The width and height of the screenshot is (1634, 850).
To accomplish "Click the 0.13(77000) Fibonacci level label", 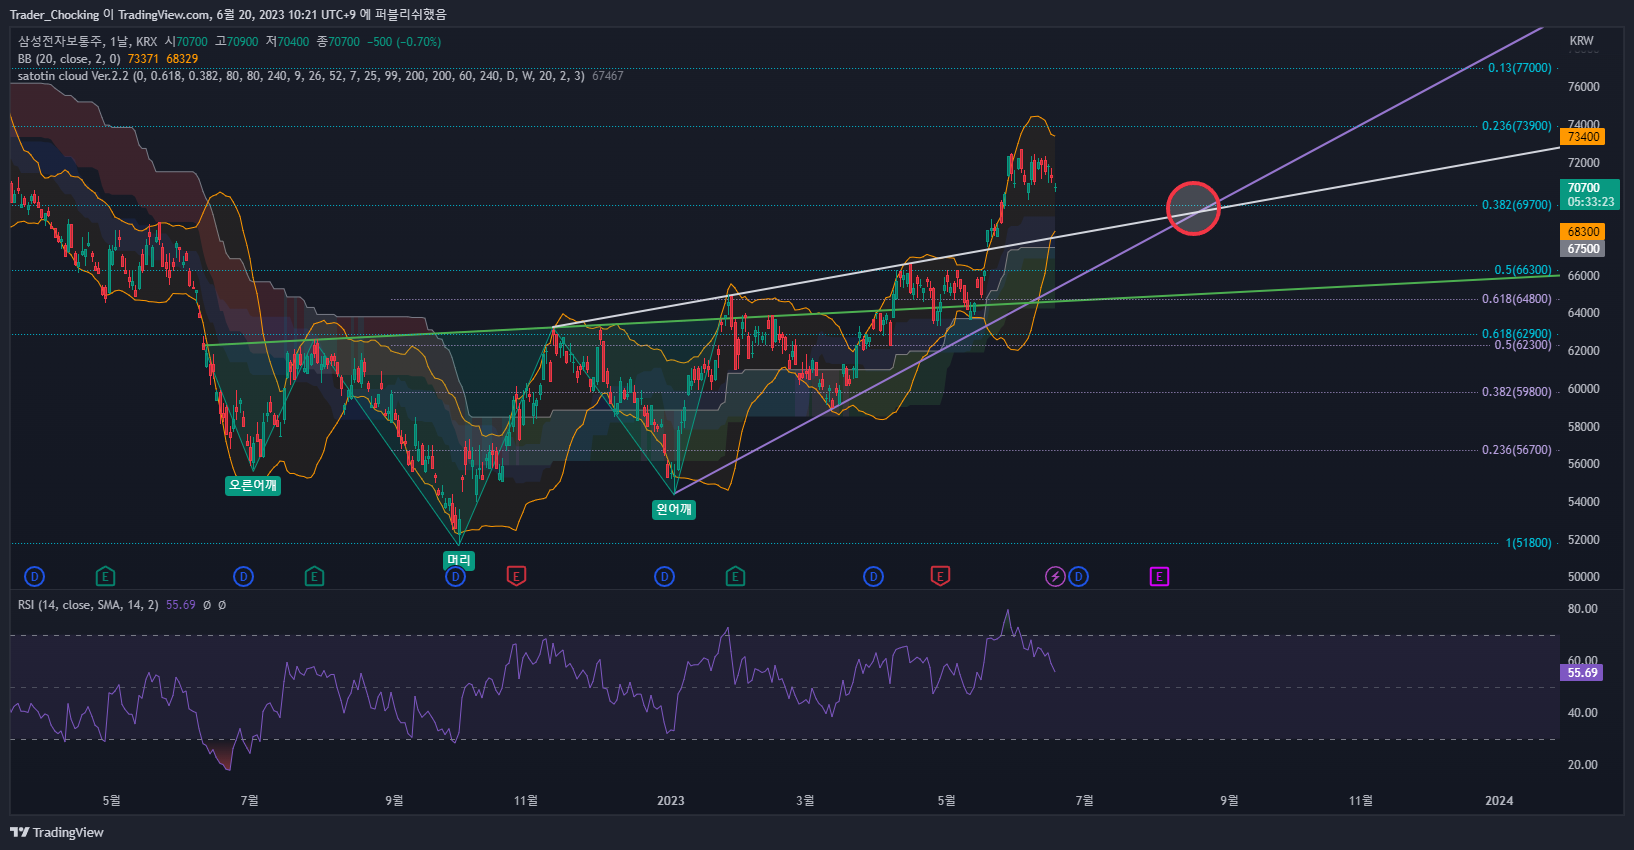I will point(1520,68).
